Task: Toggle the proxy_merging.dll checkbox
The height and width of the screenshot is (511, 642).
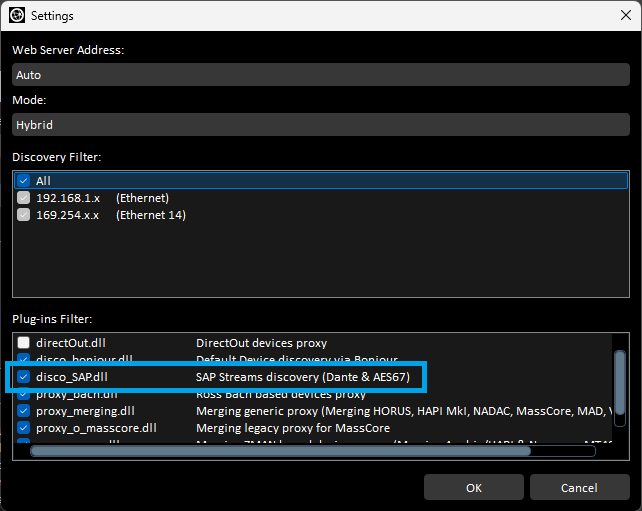Action: [23, 411]
